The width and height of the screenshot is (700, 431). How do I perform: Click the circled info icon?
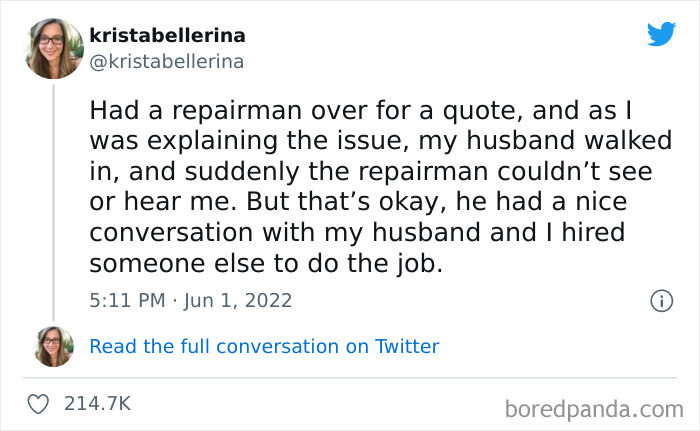tap(660, 300)
